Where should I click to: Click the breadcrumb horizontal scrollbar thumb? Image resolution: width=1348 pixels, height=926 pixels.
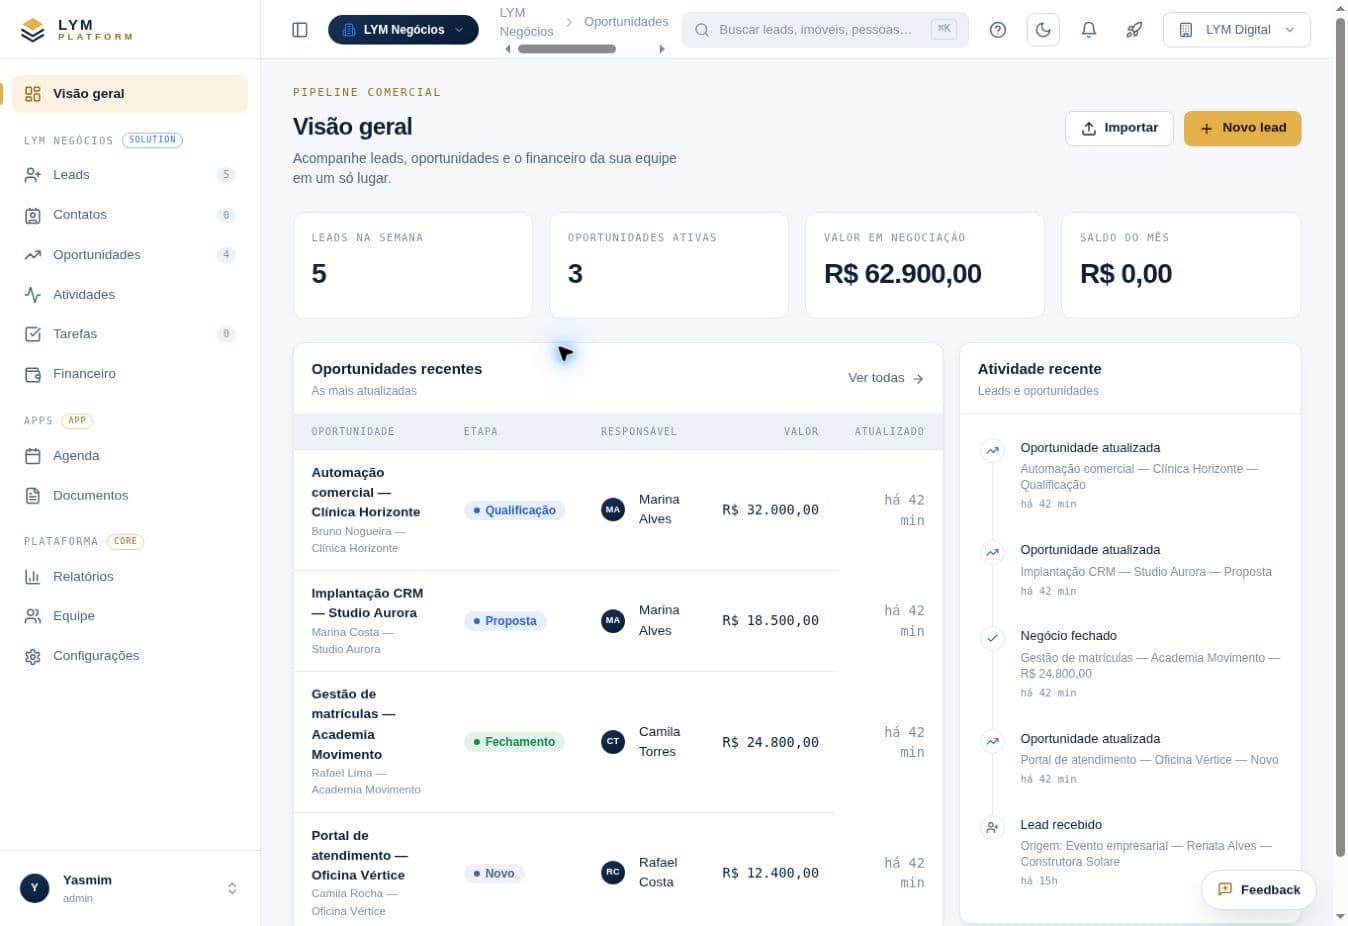pyautogui.click(x=567, y=49)
